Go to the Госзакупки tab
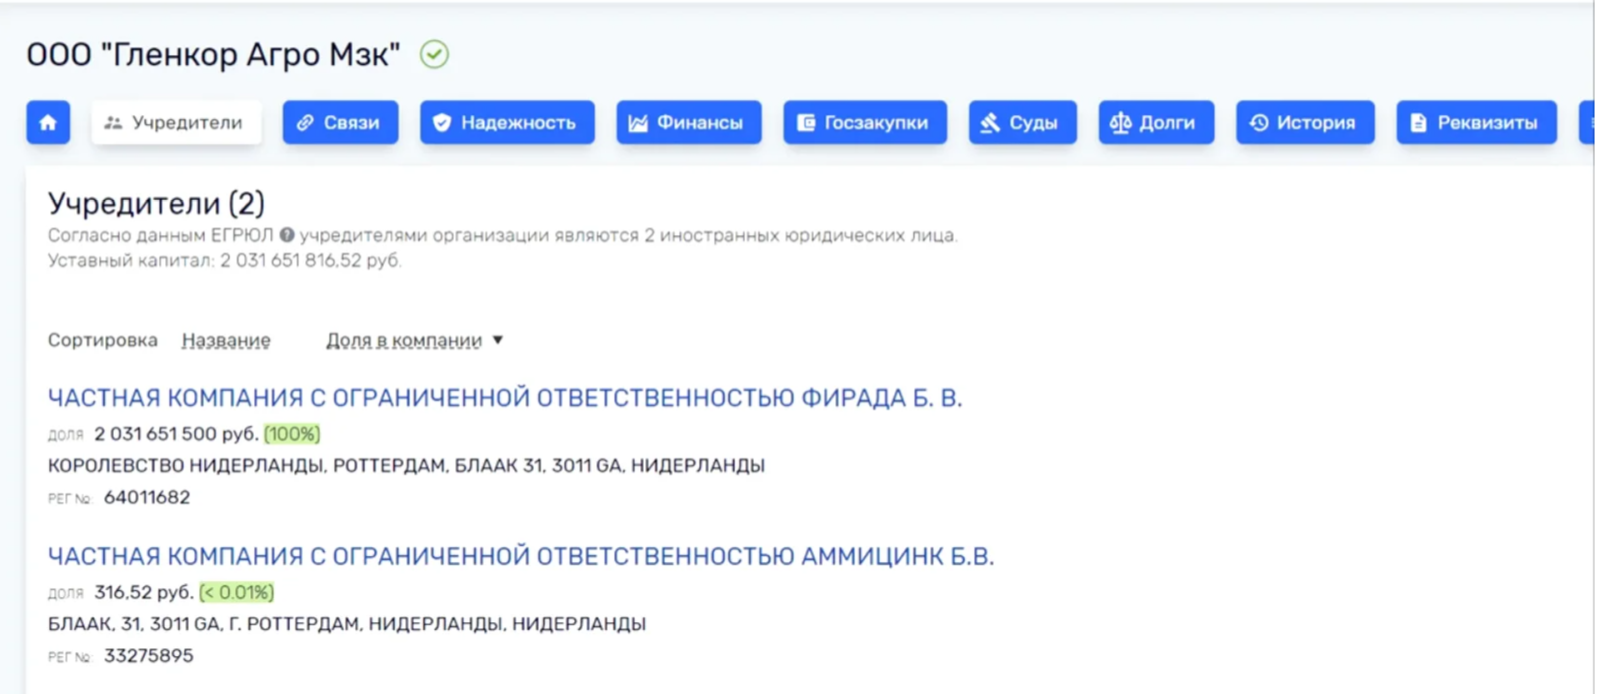Viewport: 1598px width, 694px height. coord(865,122)
